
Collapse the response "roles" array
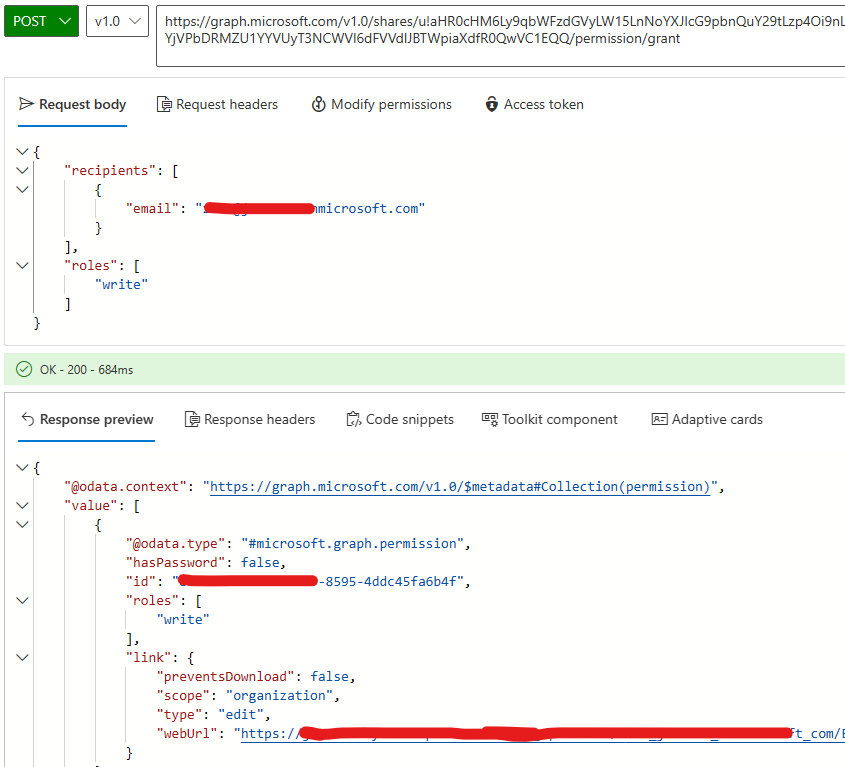pyautogui.click(x=22, y=600)
